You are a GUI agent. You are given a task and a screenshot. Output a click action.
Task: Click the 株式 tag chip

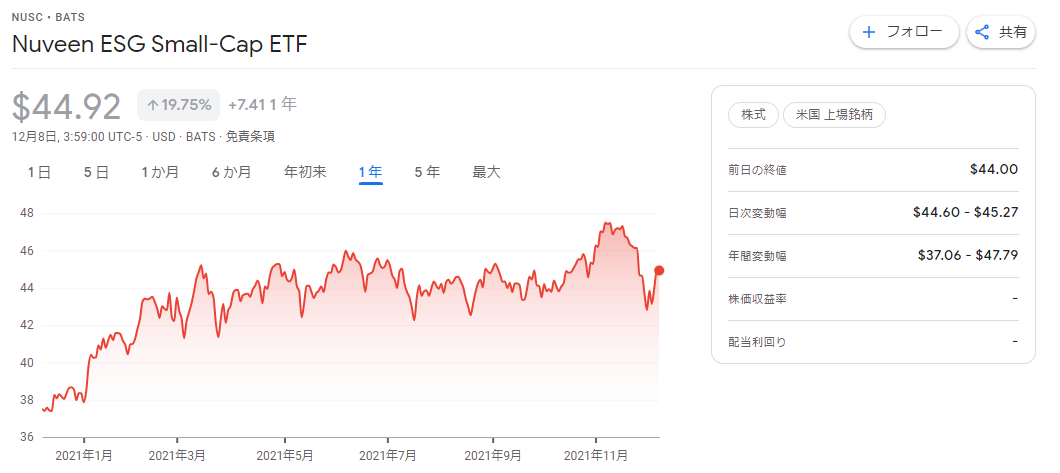753,115
